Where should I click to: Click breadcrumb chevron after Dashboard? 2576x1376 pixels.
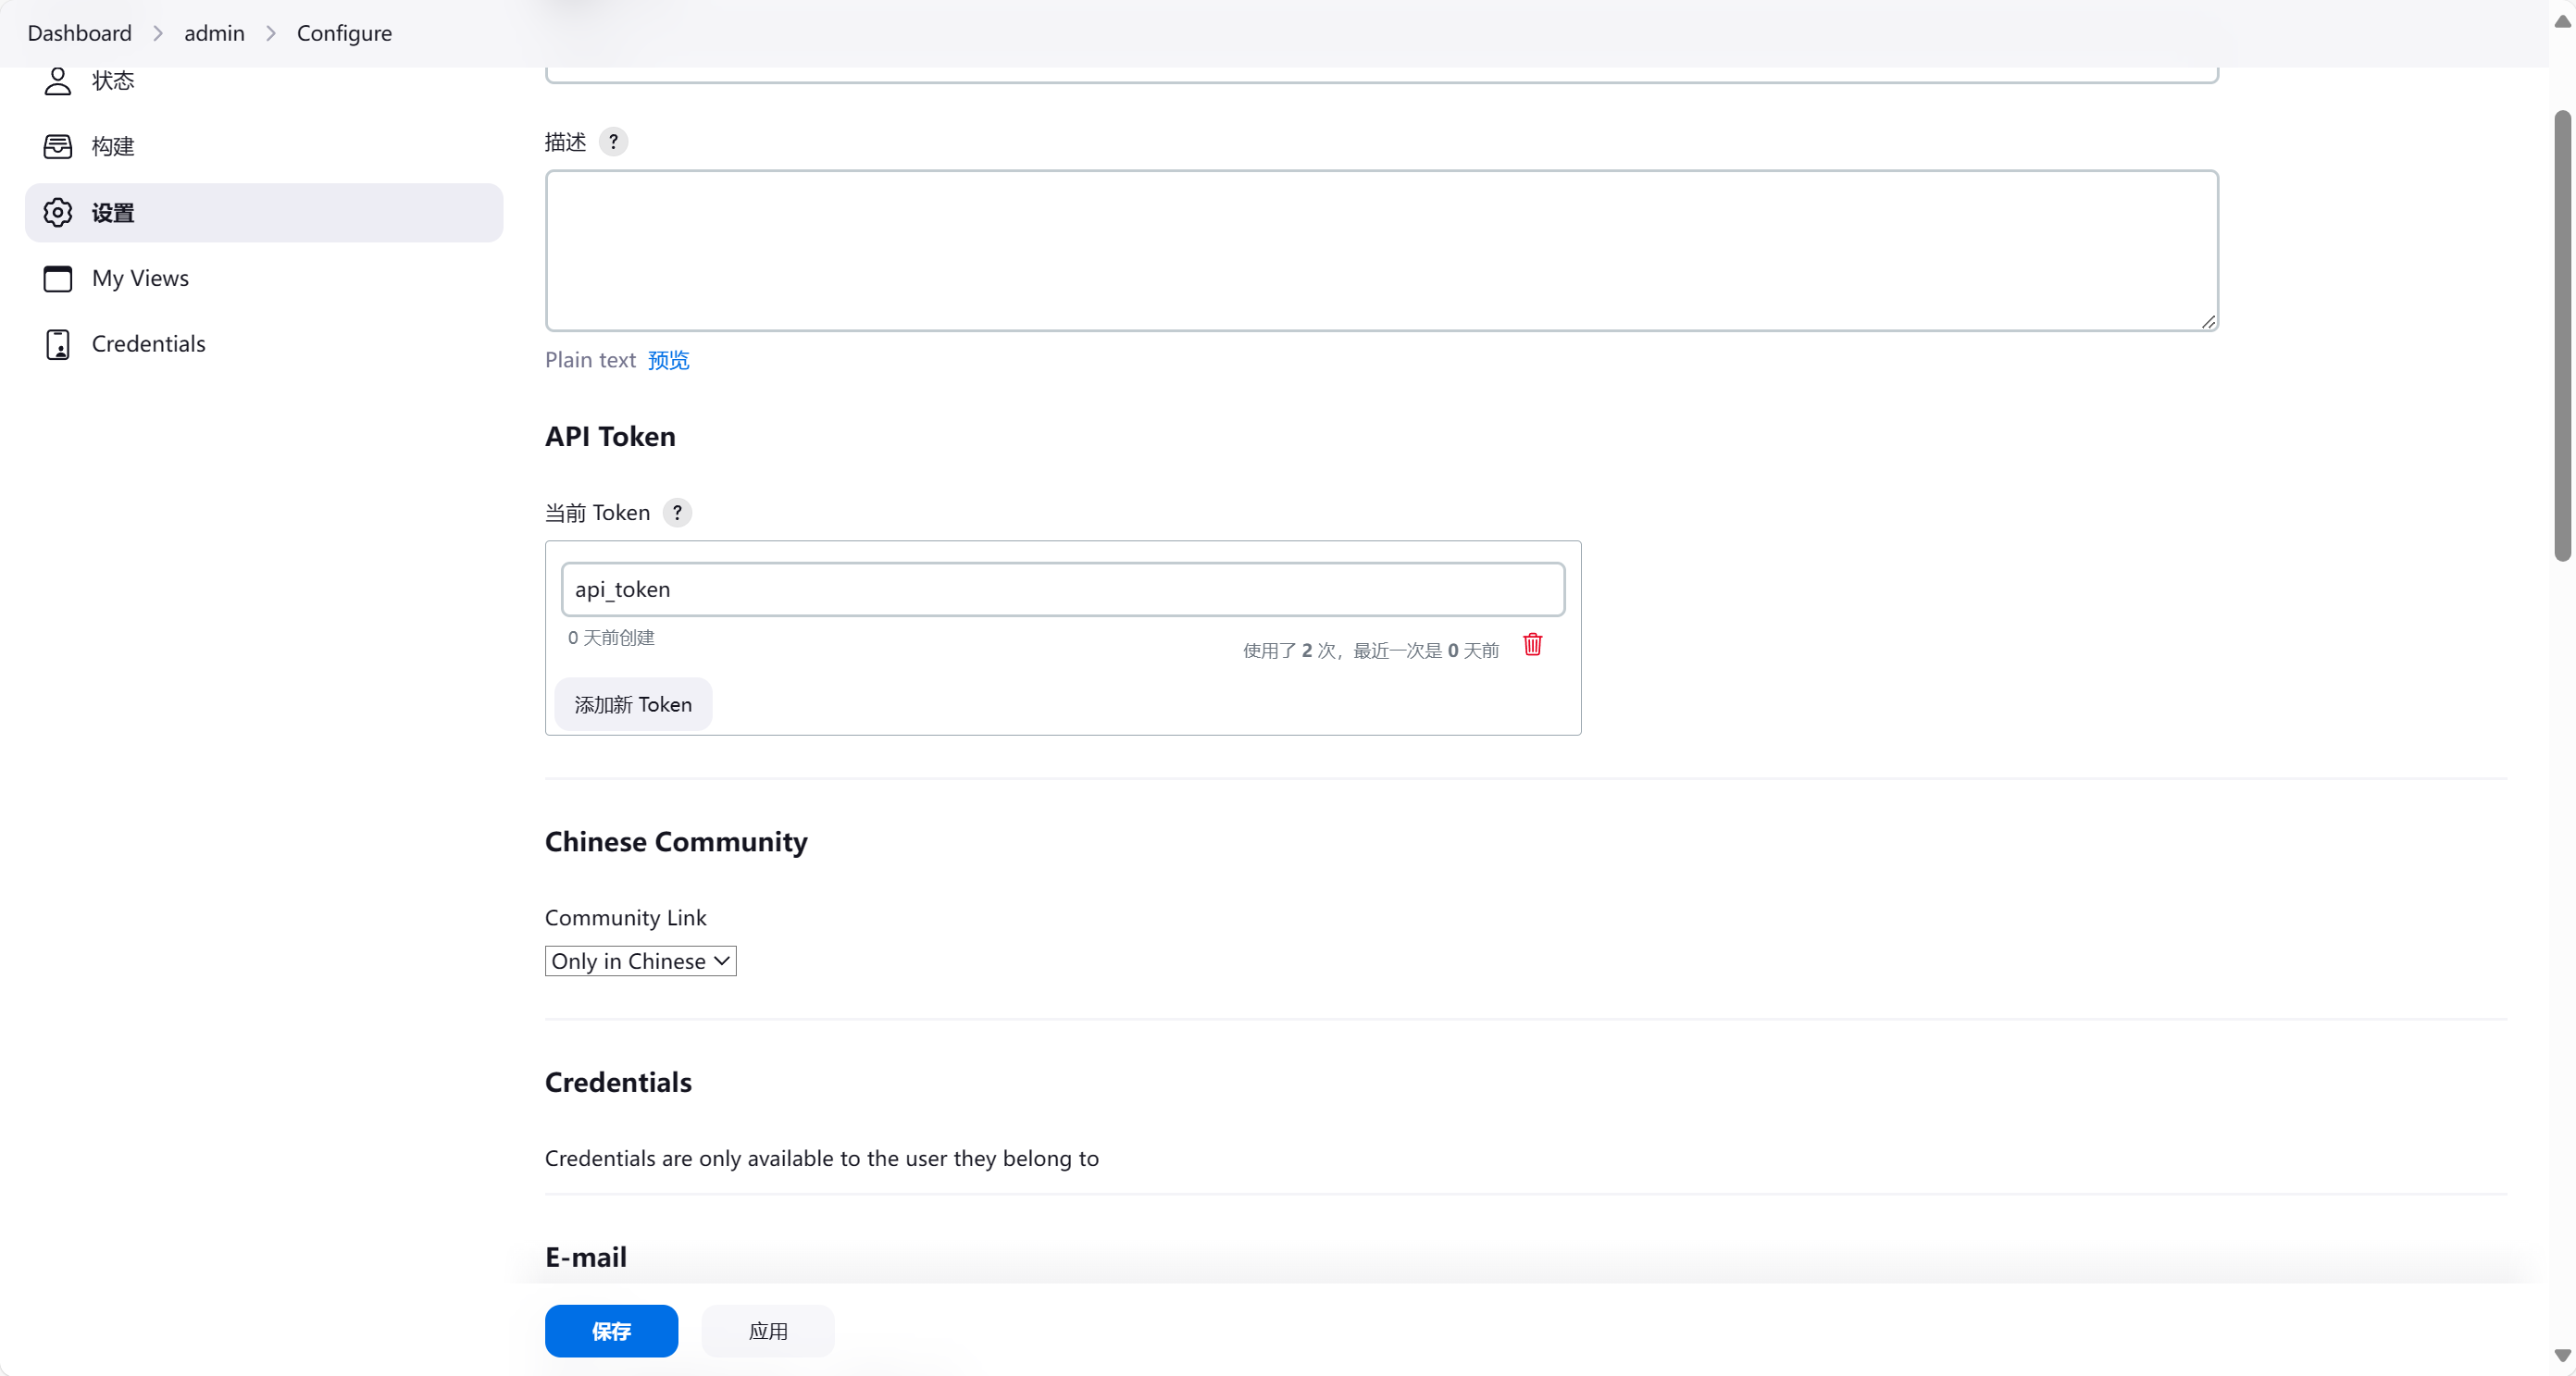pyautogui.click(x=158, y=33)
